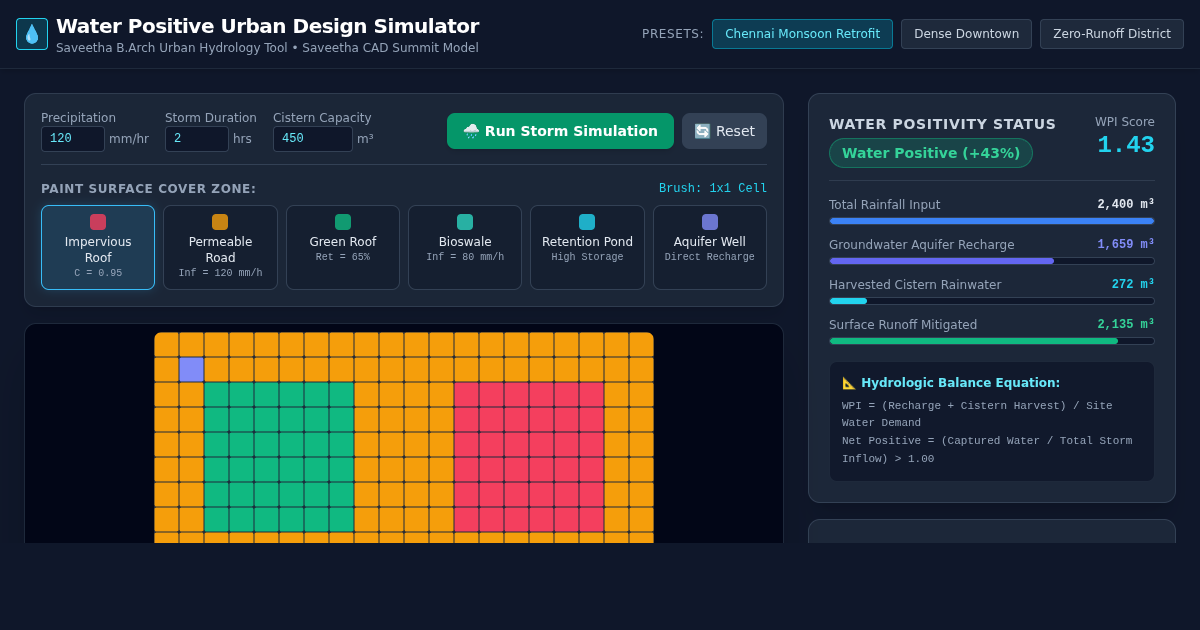Screen dimensions: 1200x630
Task: Load the Zero-Runoff District preset
Action: 1112,34
